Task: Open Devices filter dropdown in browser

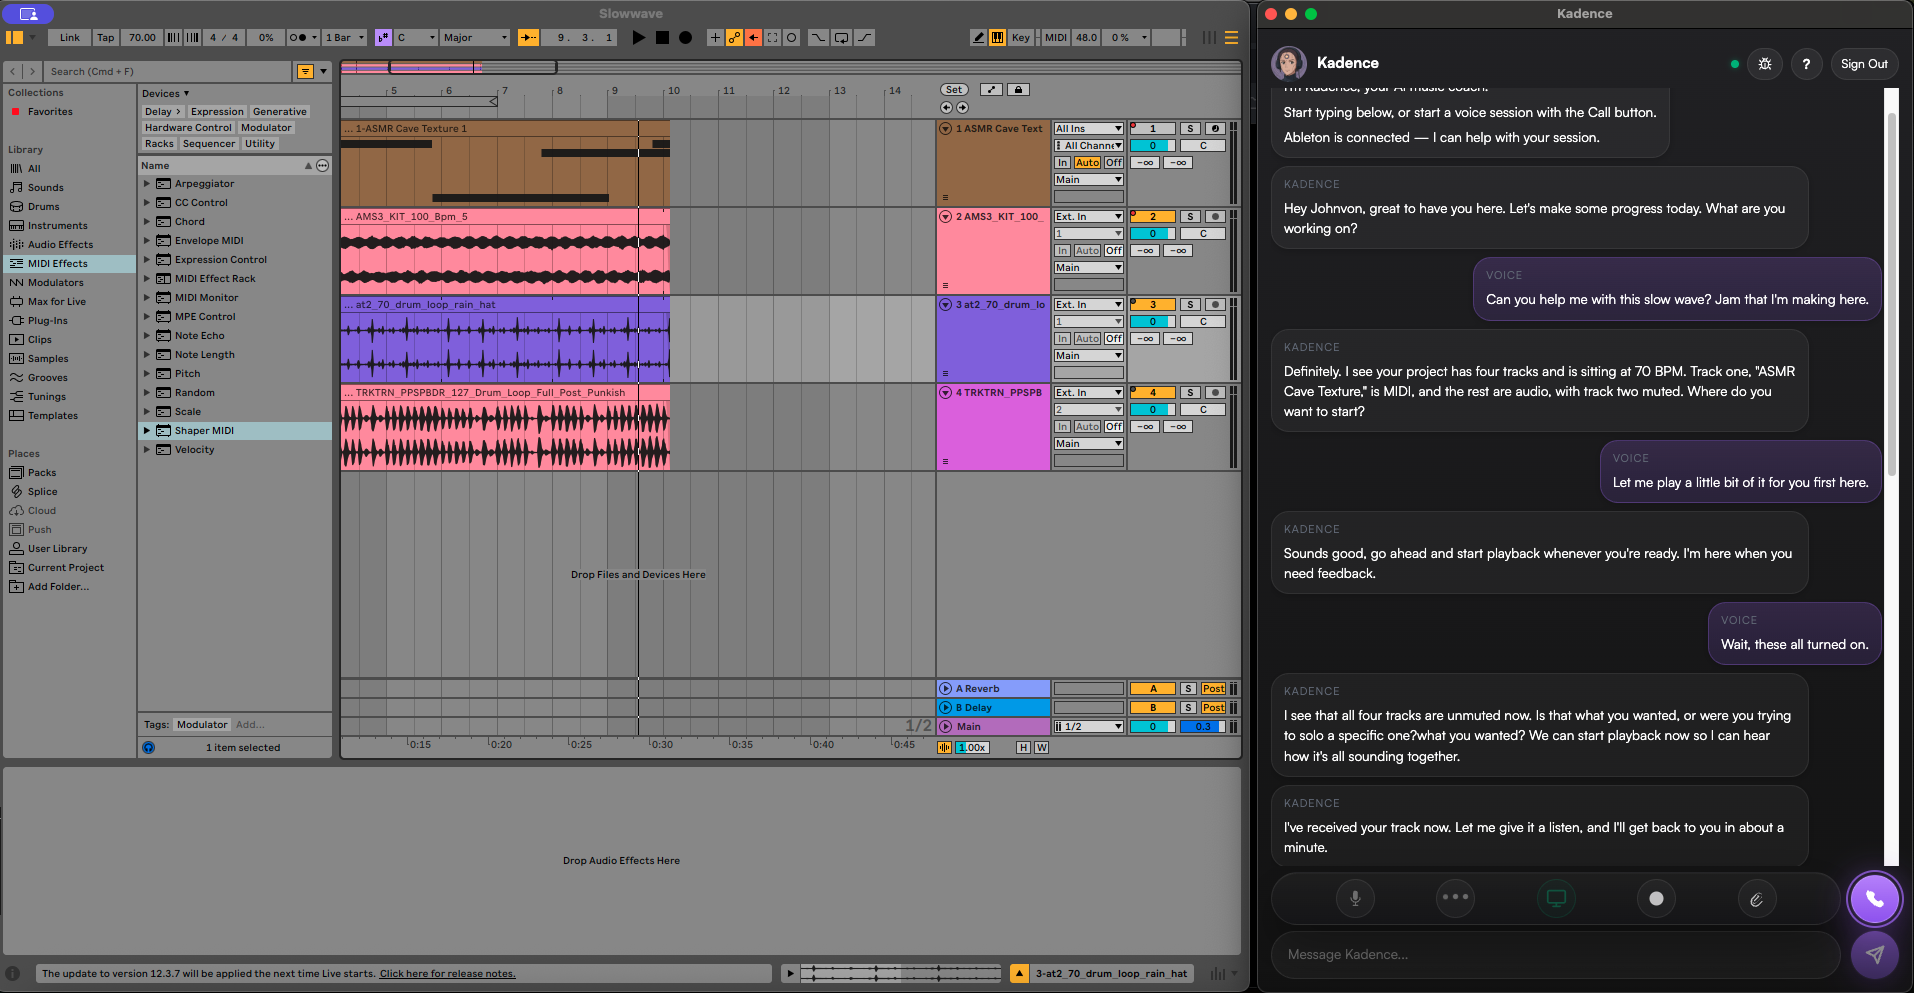Action: point(165,94)
